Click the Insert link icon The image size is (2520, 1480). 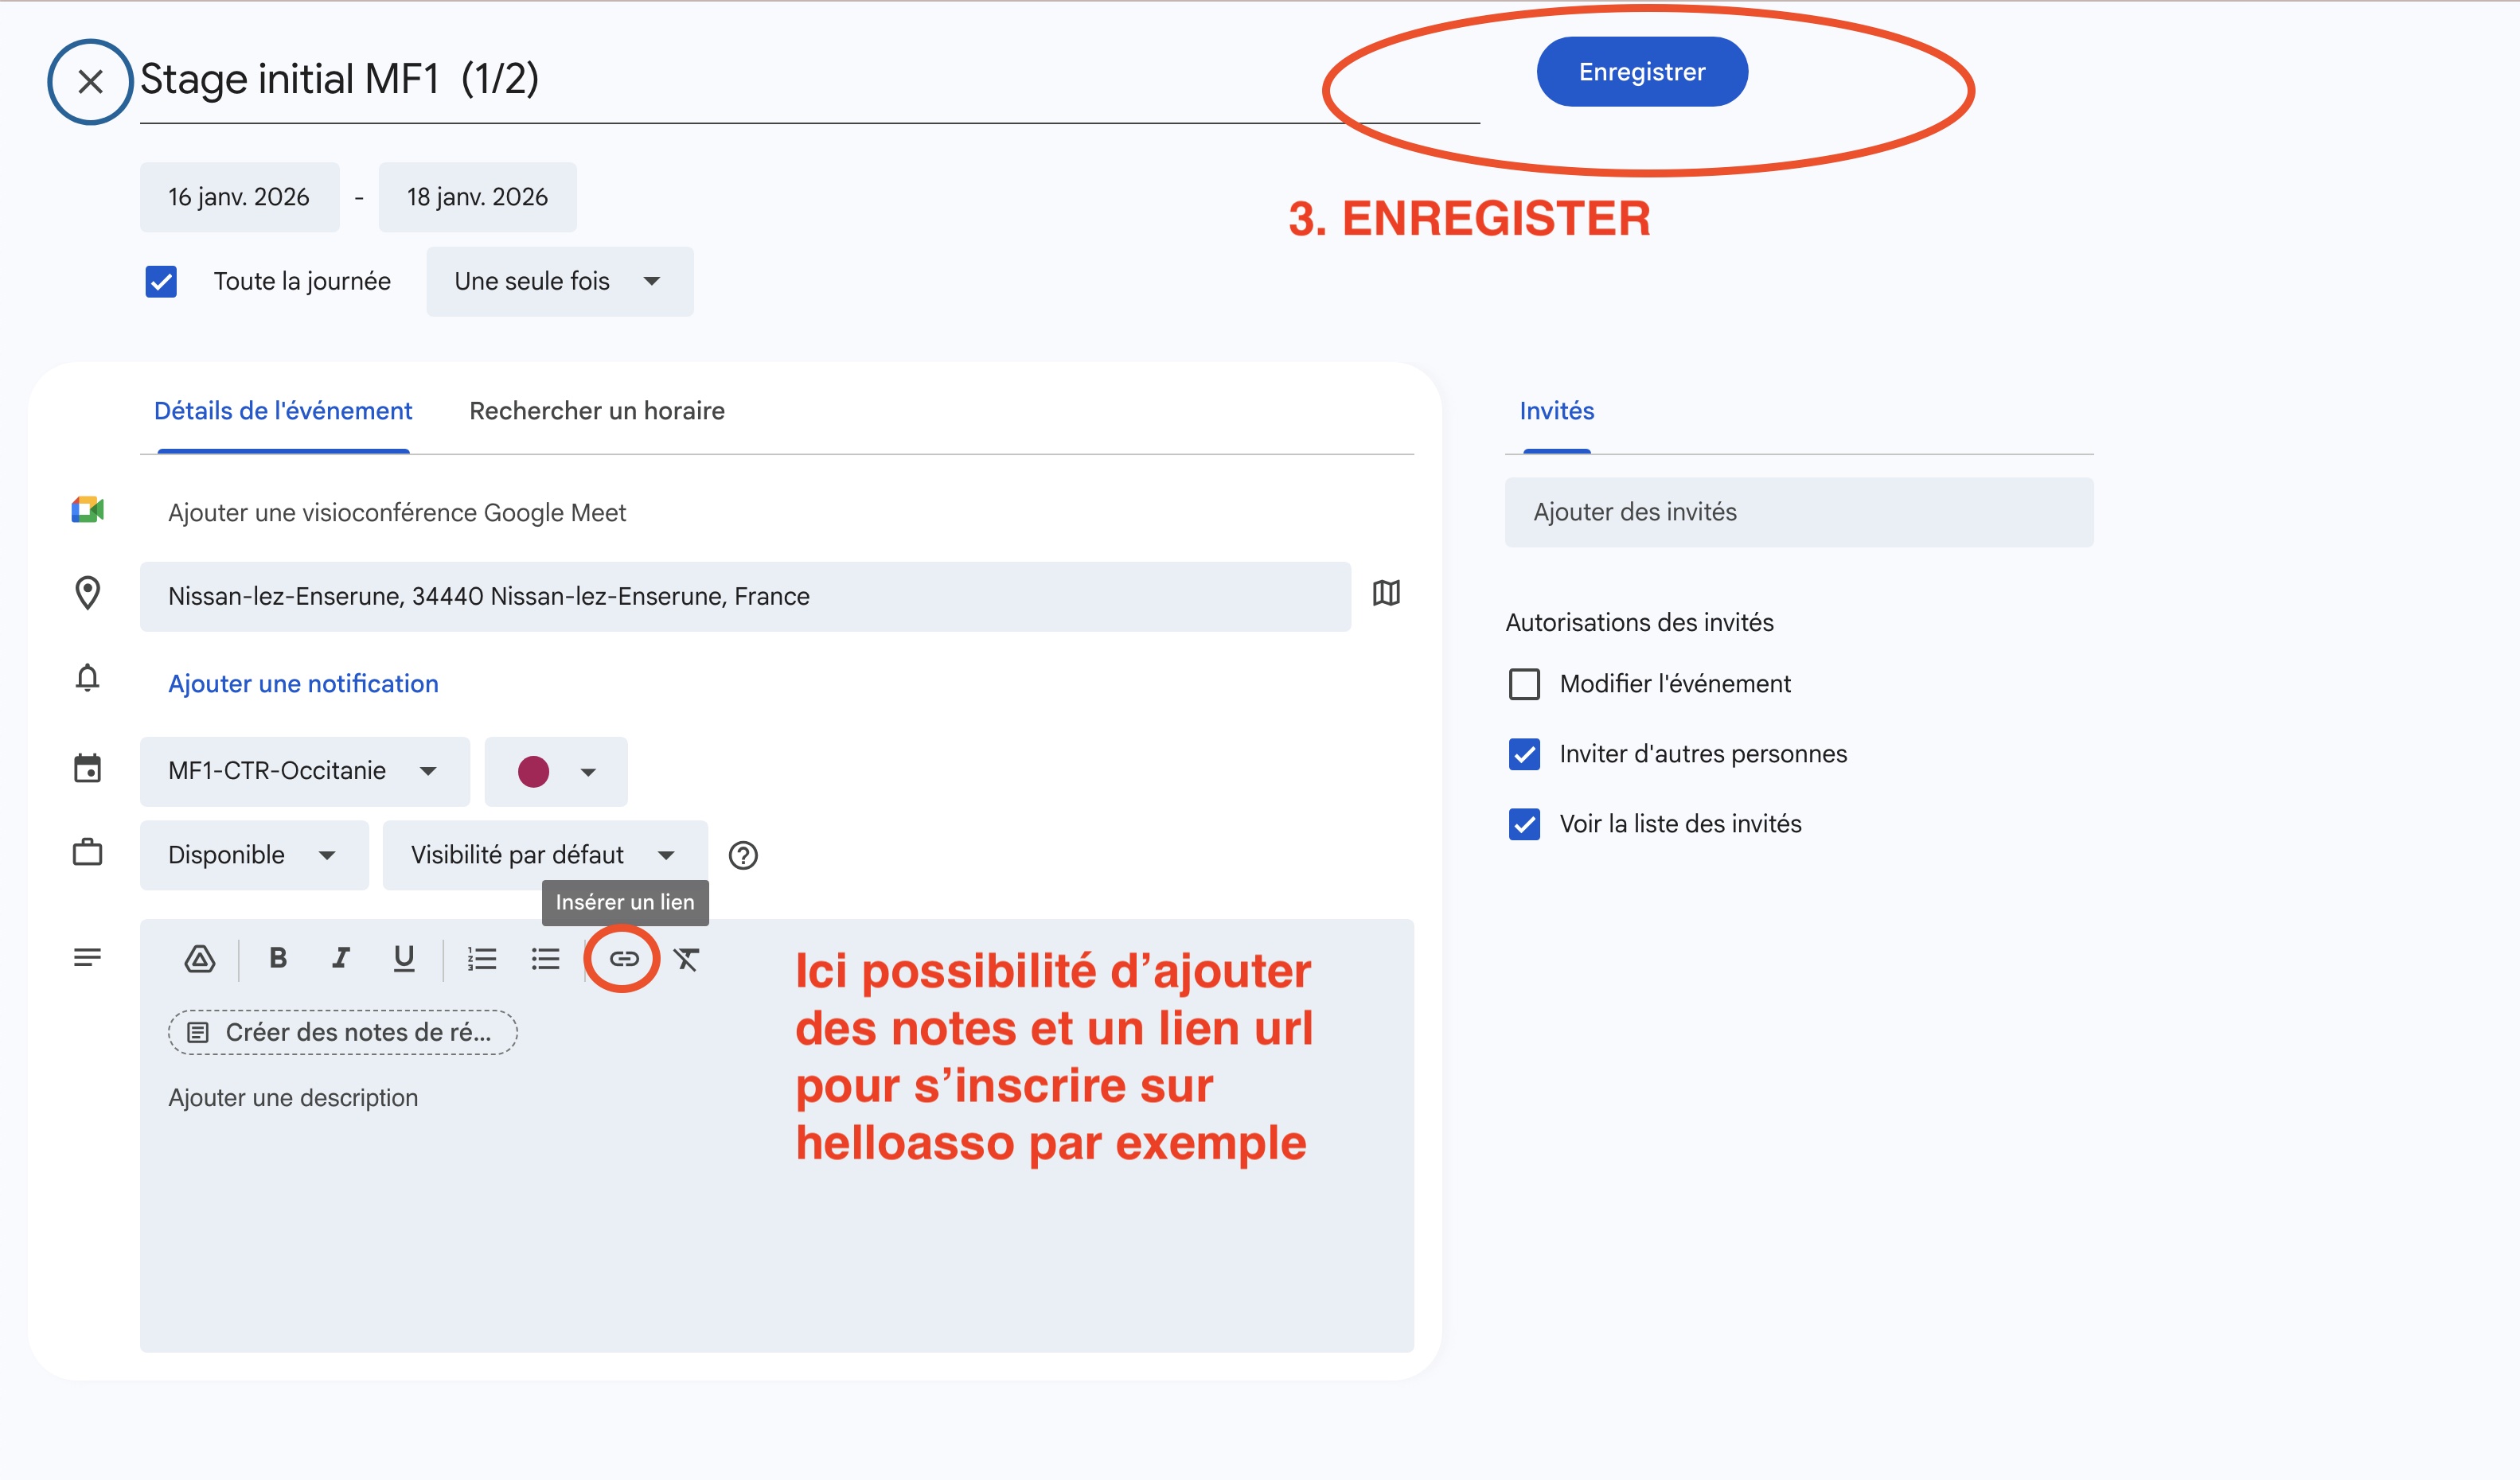click(x=623, y=959)
